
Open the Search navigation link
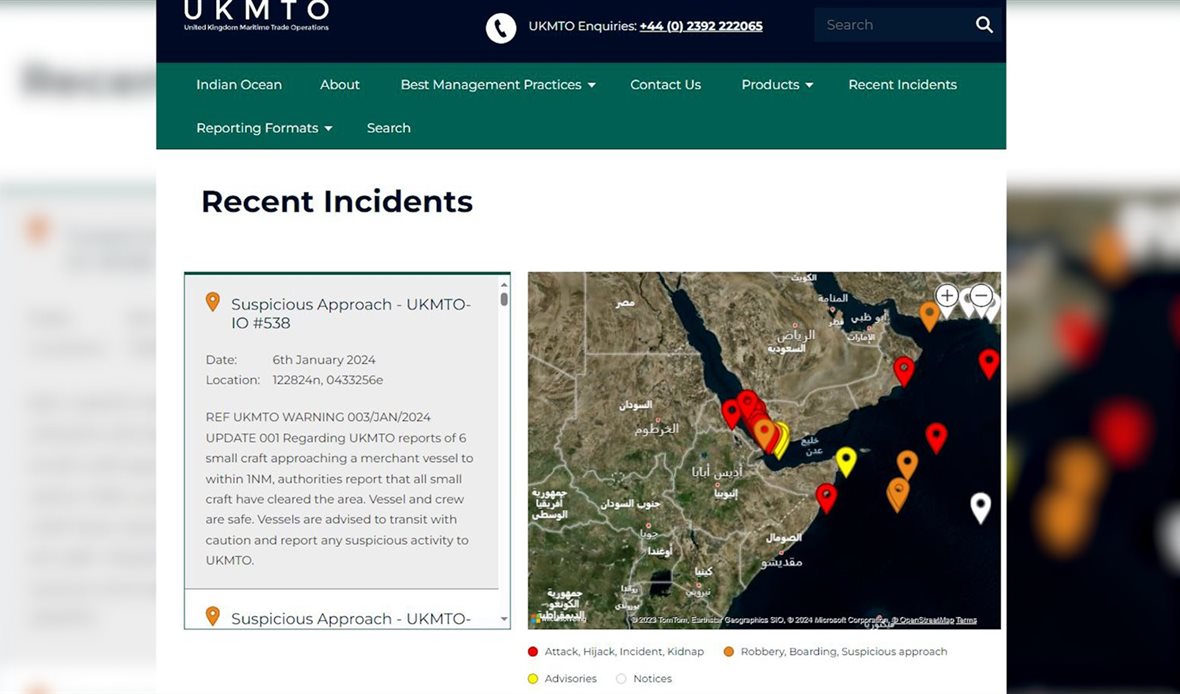click(388, 128)
